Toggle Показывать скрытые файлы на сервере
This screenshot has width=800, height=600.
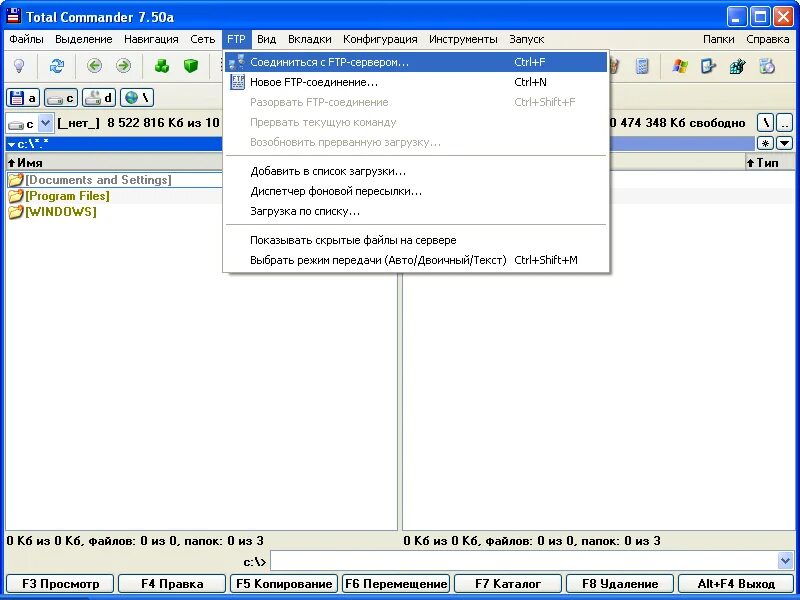click(416, 240)
